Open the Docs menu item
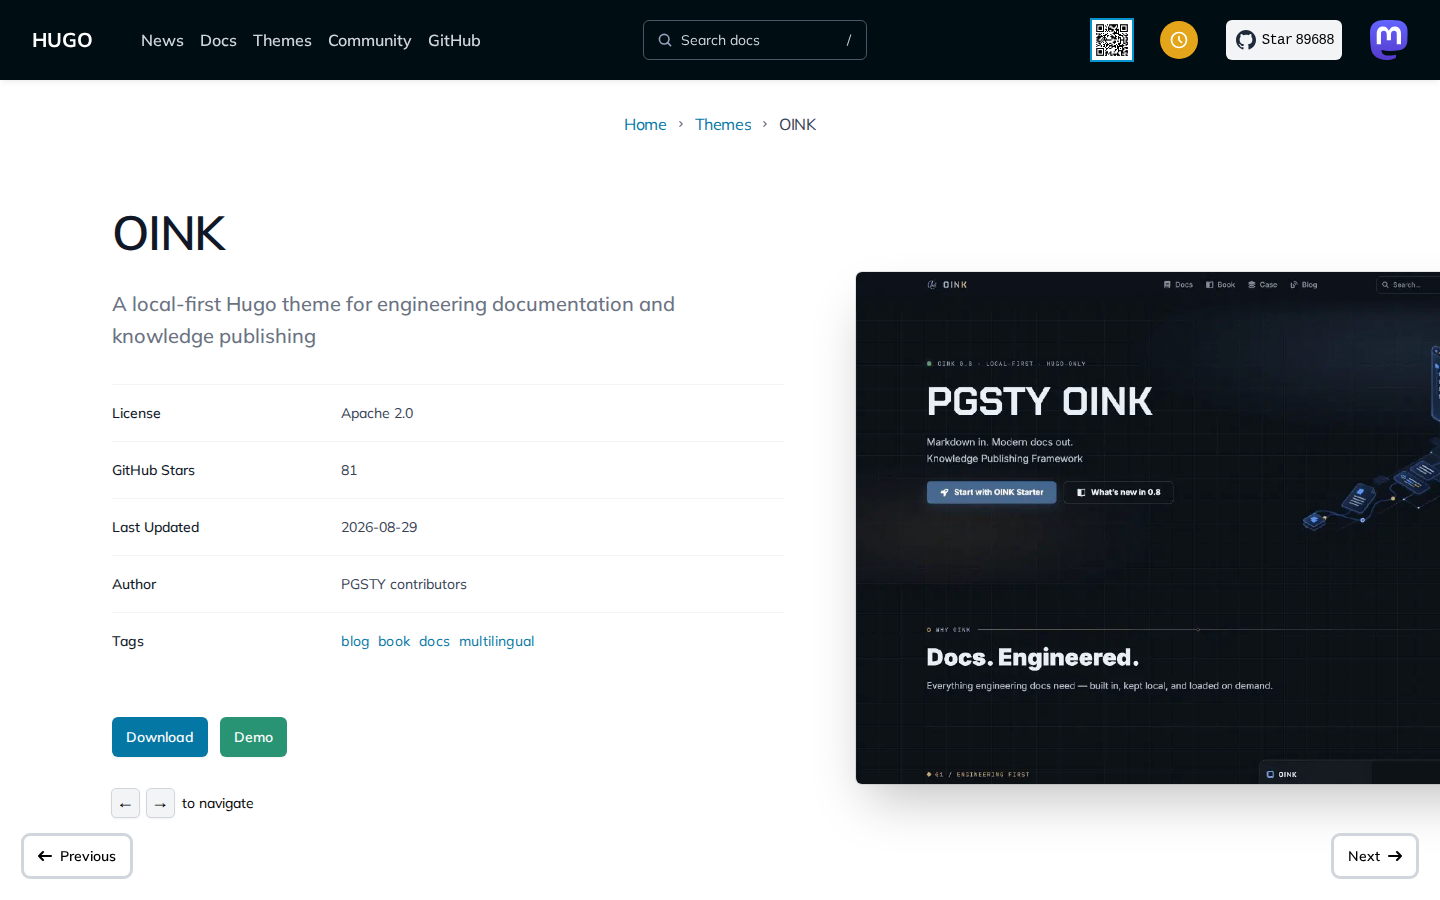 [218, 40]
